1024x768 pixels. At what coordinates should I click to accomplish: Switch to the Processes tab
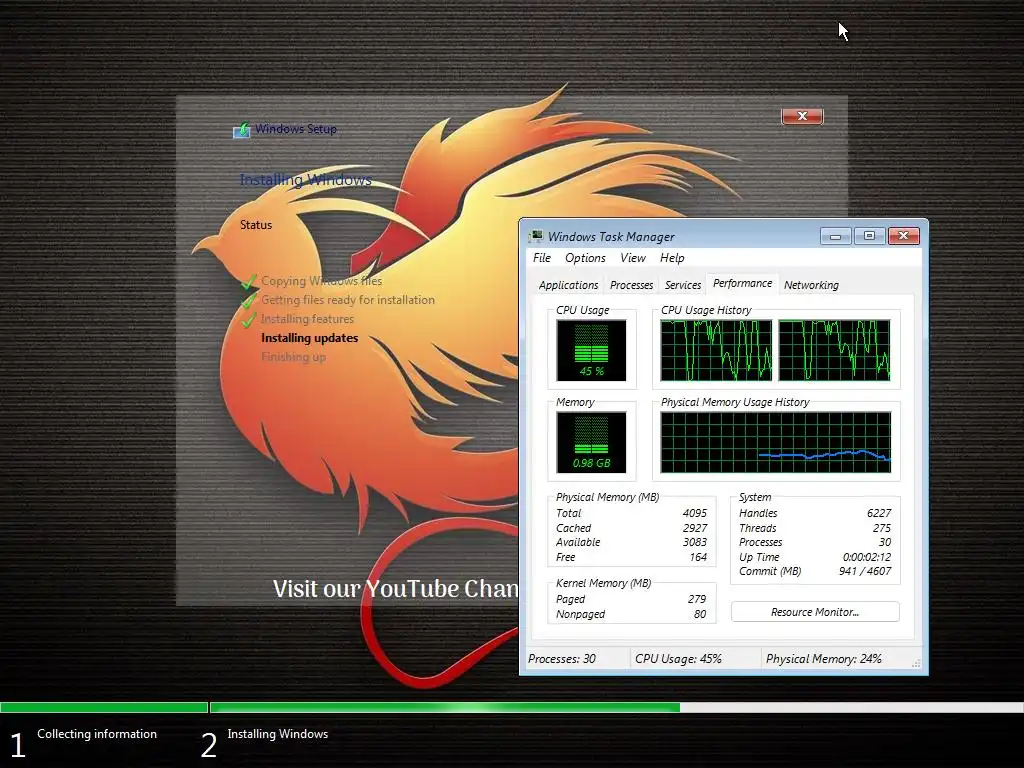(631, 285)
